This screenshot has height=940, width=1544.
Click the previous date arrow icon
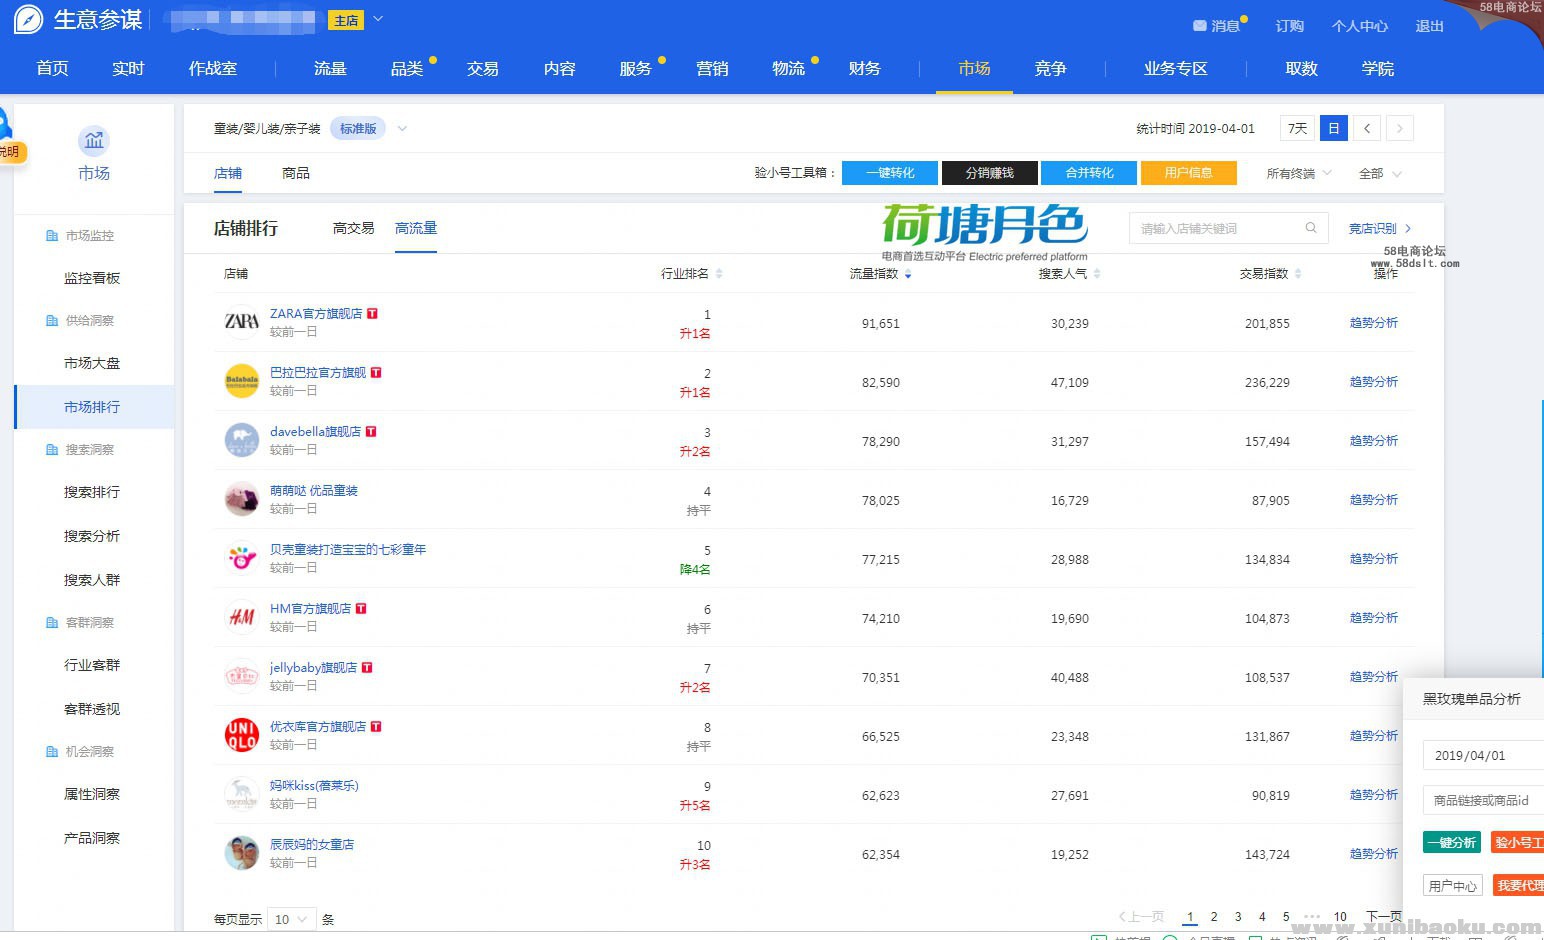1366,128
